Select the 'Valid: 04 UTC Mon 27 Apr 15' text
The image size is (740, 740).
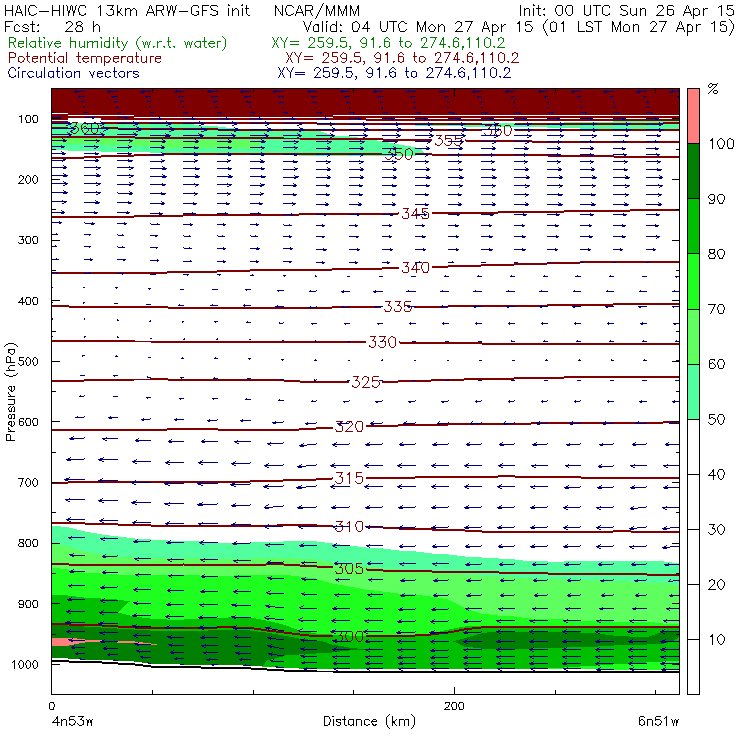(418, 27)
